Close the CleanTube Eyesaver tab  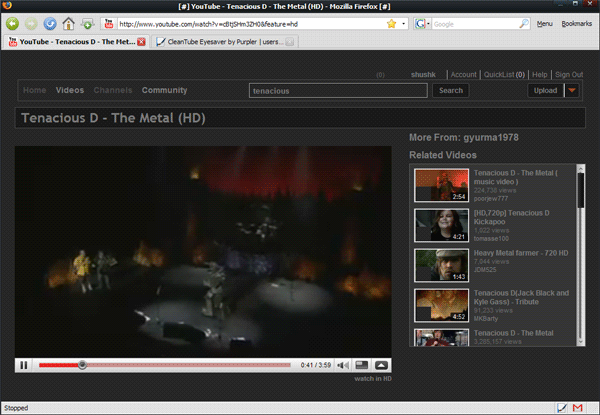point(290,42)
